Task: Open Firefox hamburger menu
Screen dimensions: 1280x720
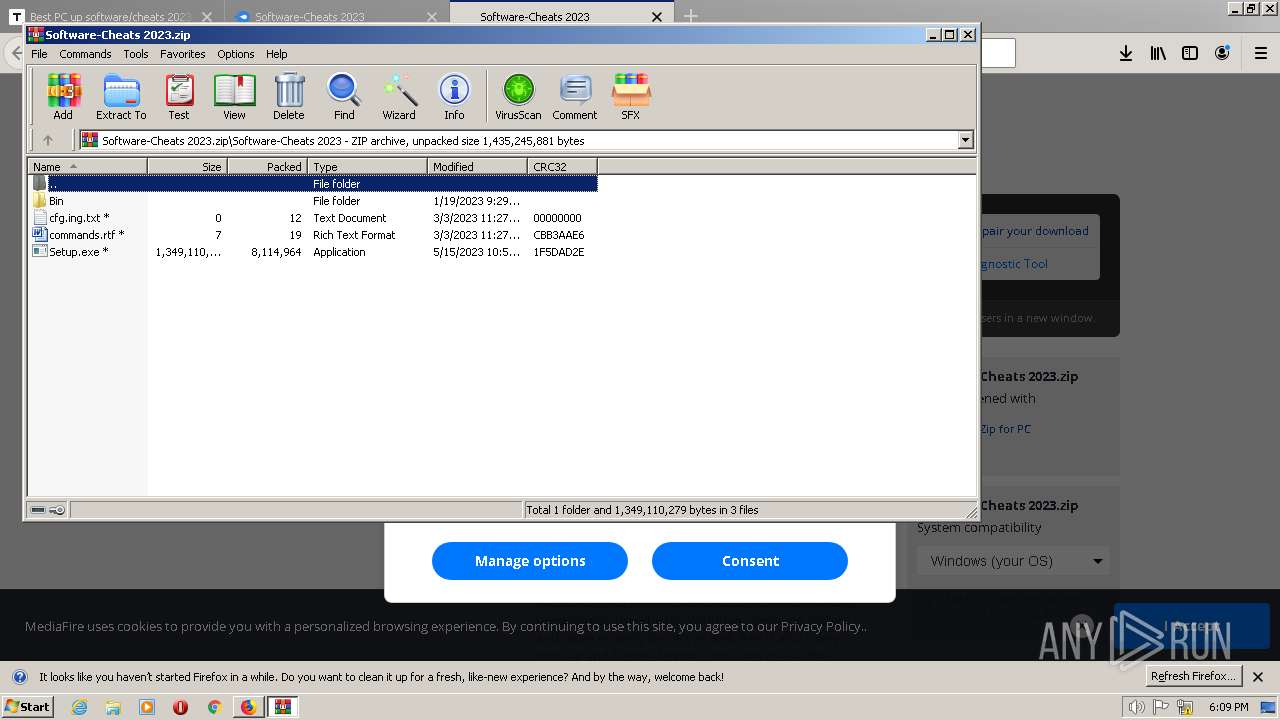Action: (1261, 53)
